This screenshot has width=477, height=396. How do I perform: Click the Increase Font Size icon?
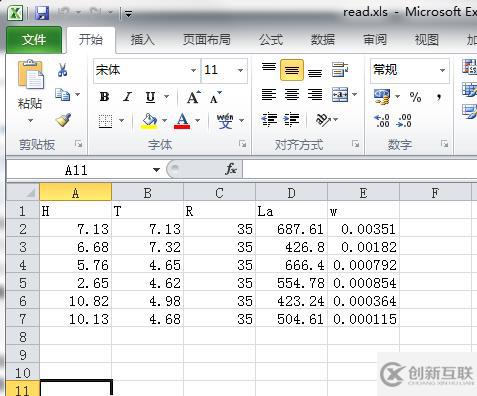coord(194,97)
